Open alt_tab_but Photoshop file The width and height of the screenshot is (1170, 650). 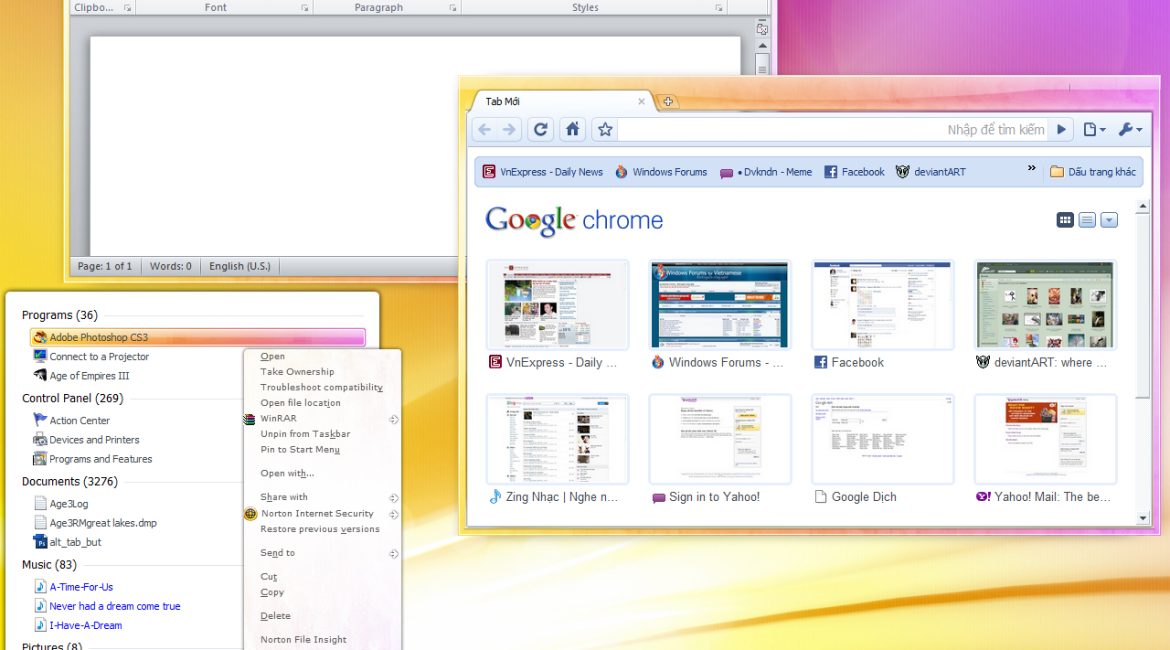pos(68,543)
